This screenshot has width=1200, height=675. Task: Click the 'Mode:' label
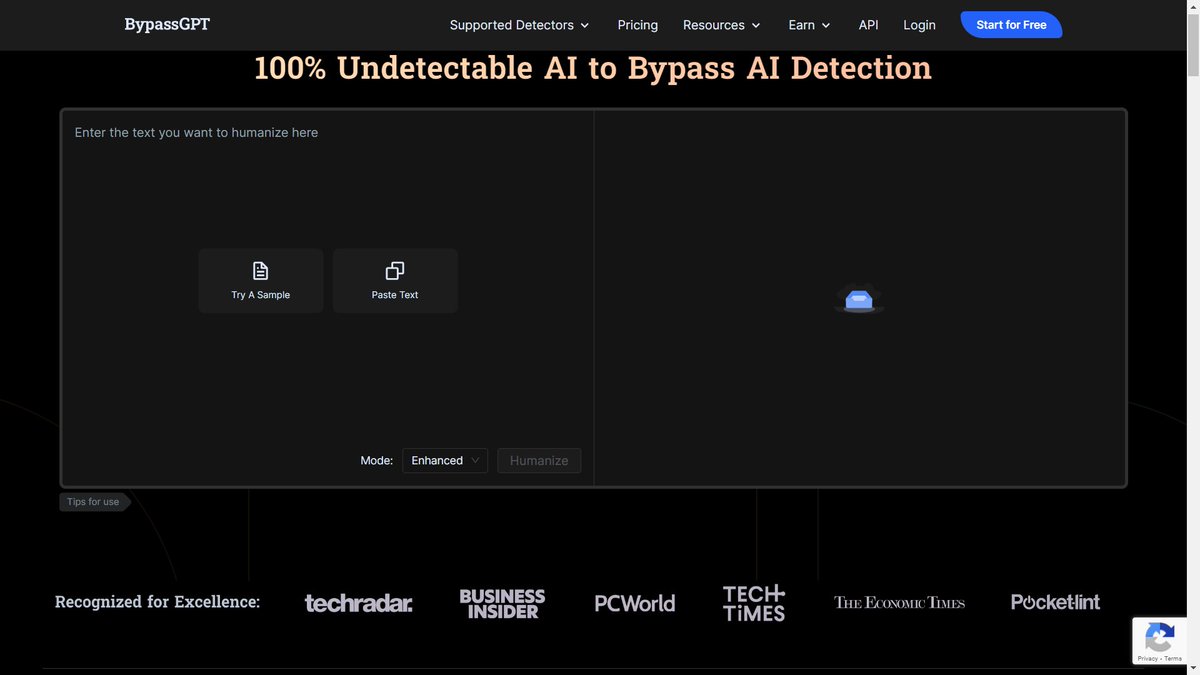[377, 460]
